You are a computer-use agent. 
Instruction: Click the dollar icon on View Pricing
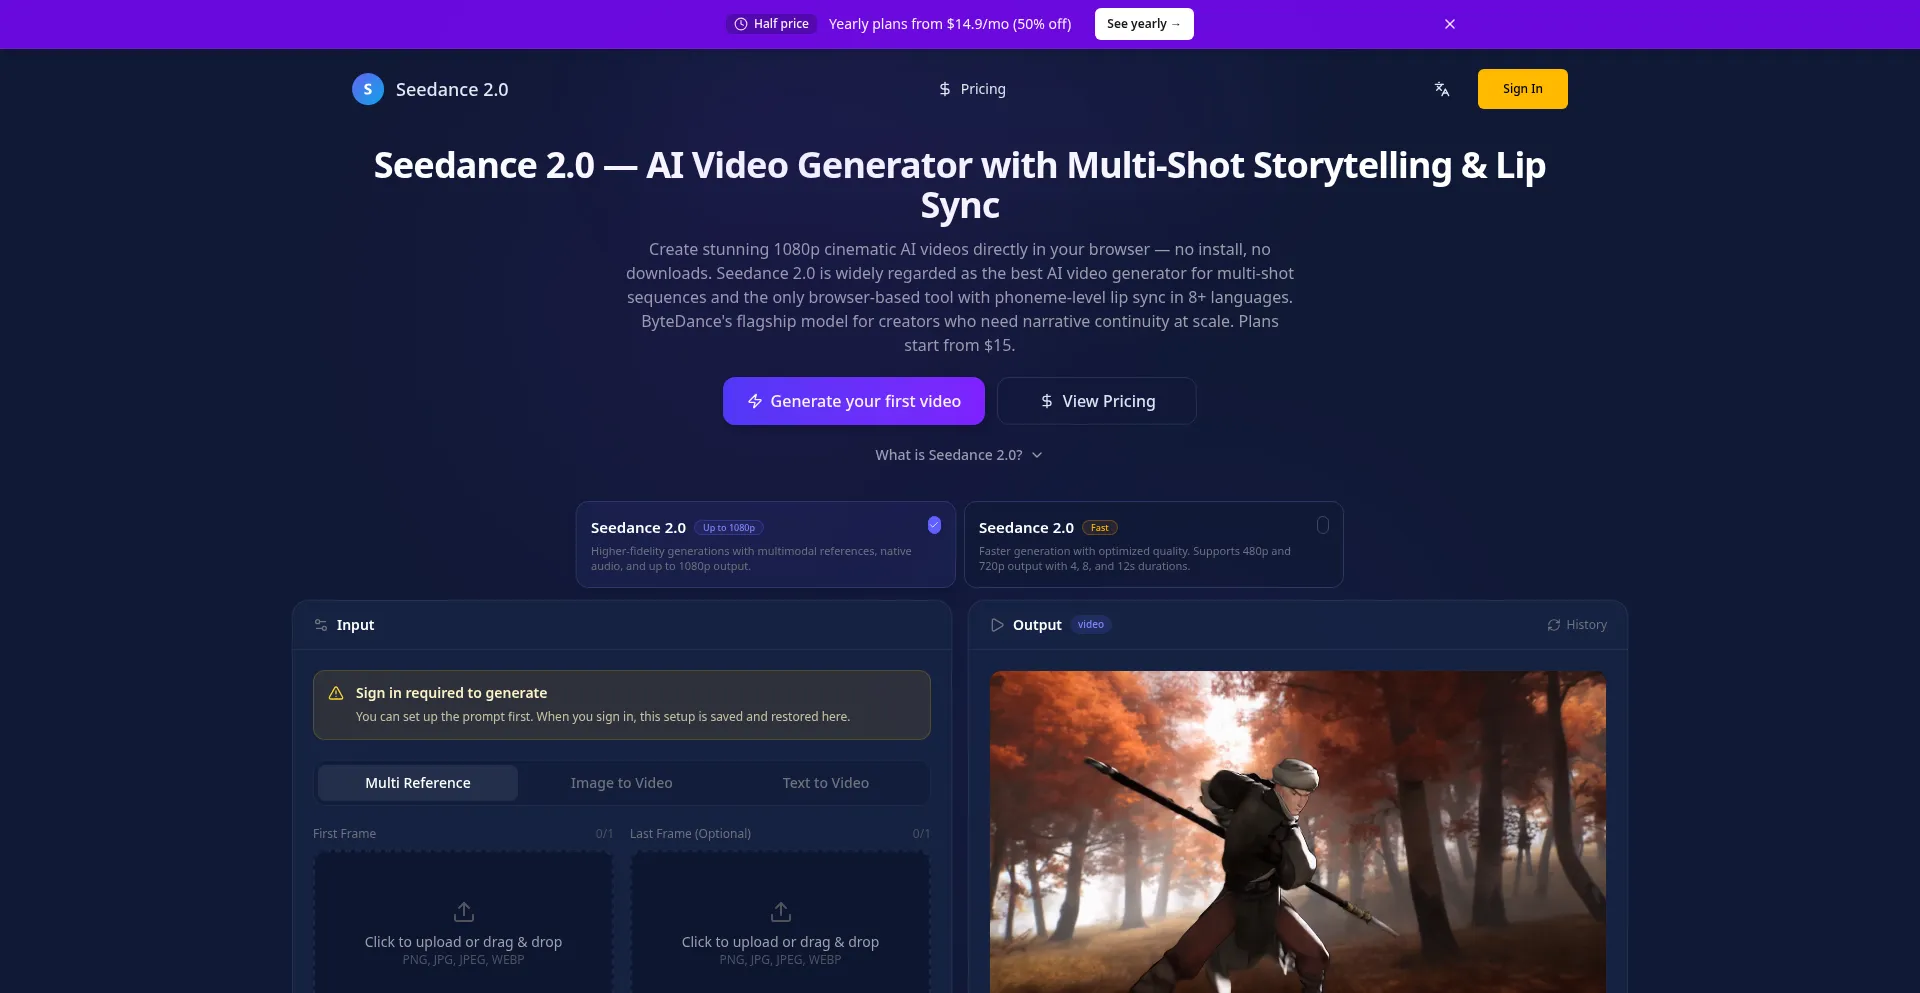pyautogui.click(x=1047, y=401)
